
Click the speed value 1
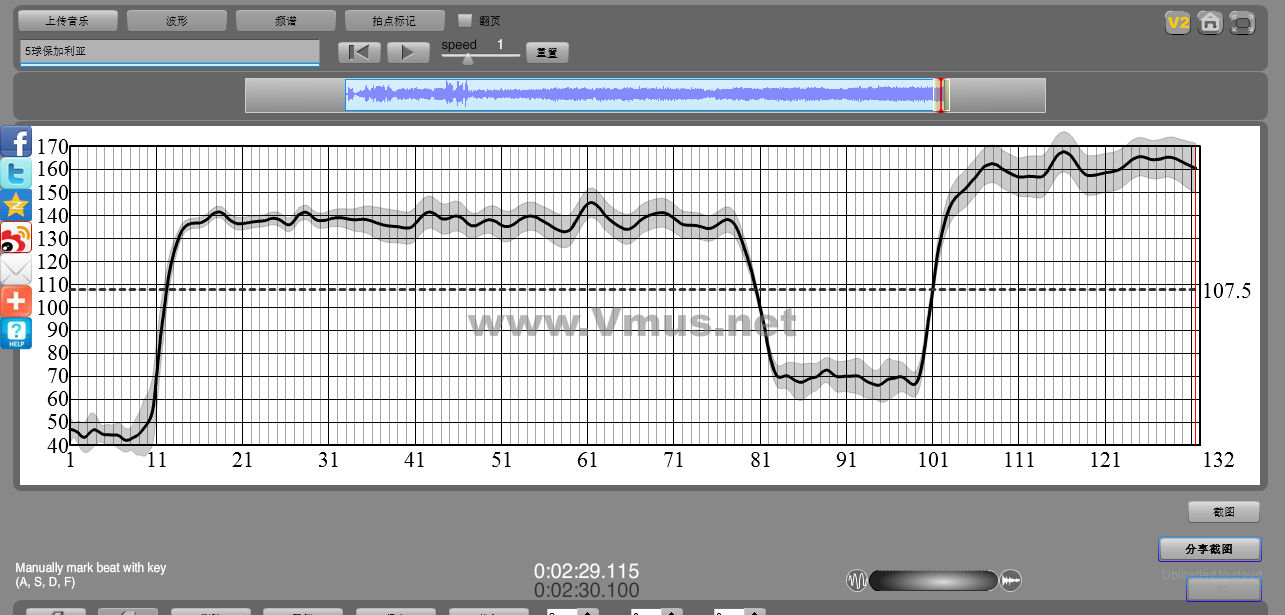pyautogui.click(x=501, y=44)
